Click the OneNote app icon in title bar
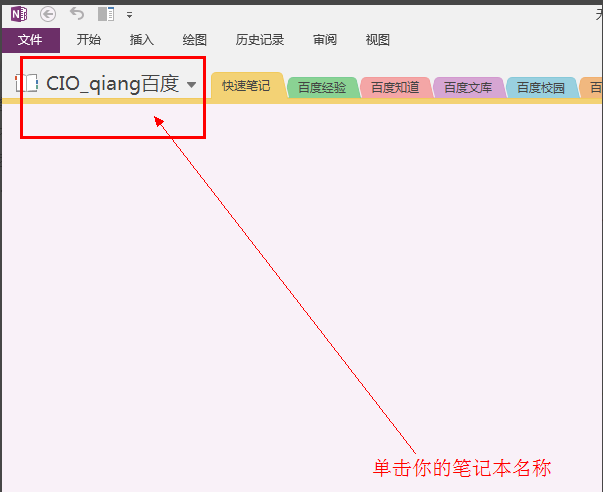This screenshot has height=492, width=603. 20,14
